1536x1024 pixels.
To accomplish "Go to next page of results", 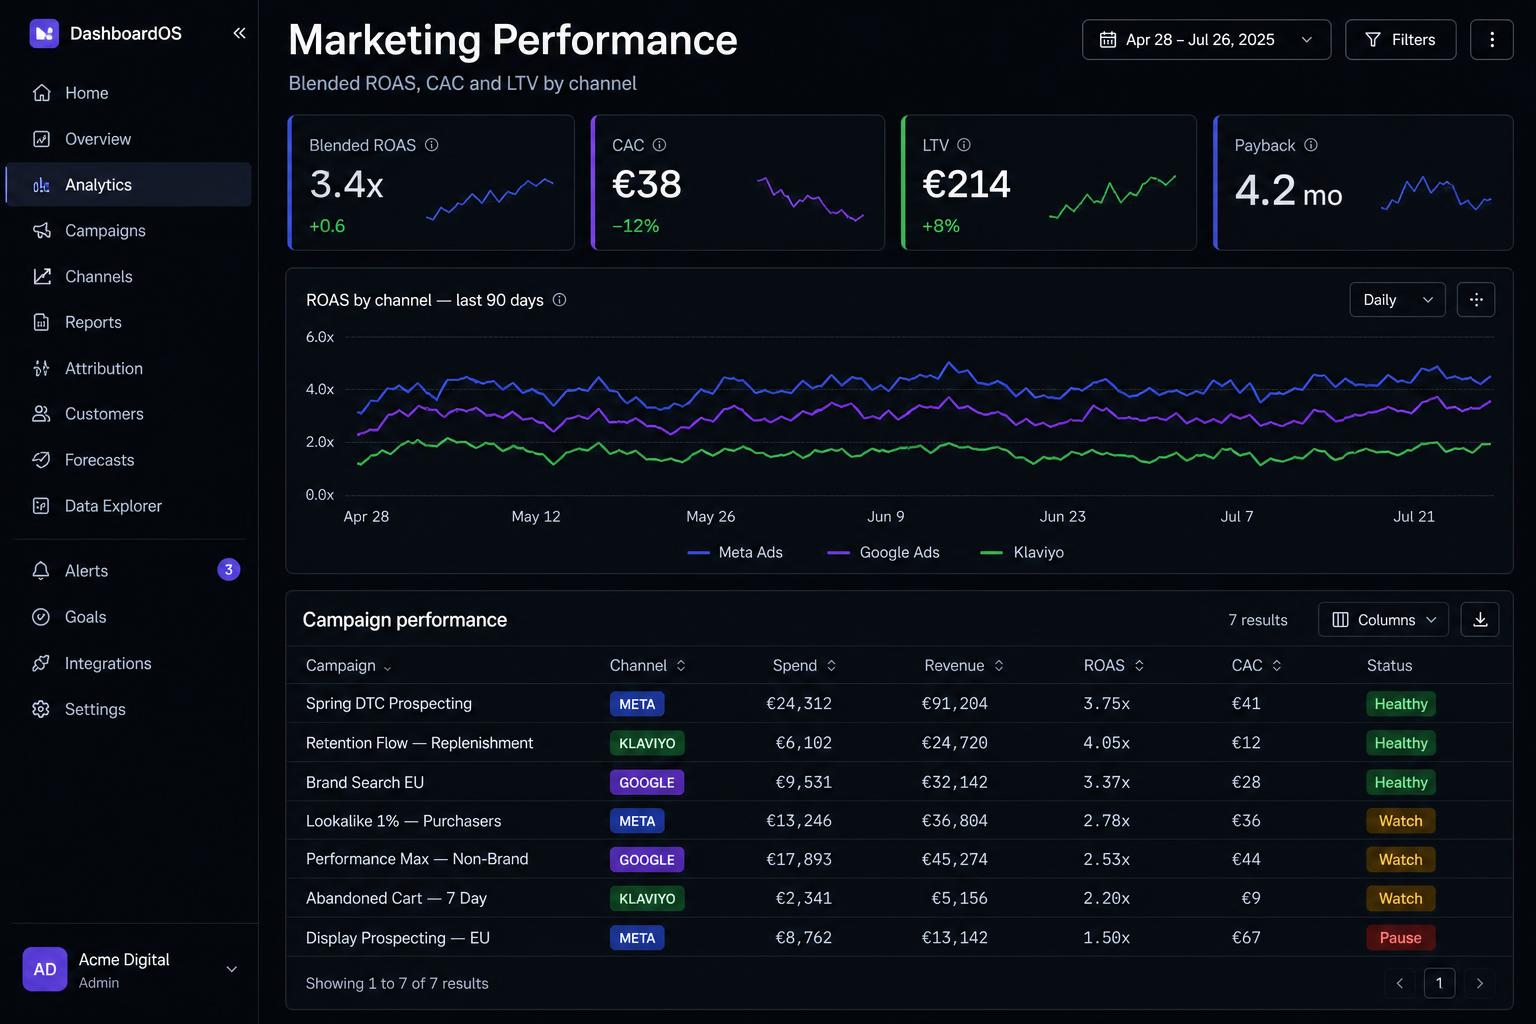I will click(x=1480, y=983).
